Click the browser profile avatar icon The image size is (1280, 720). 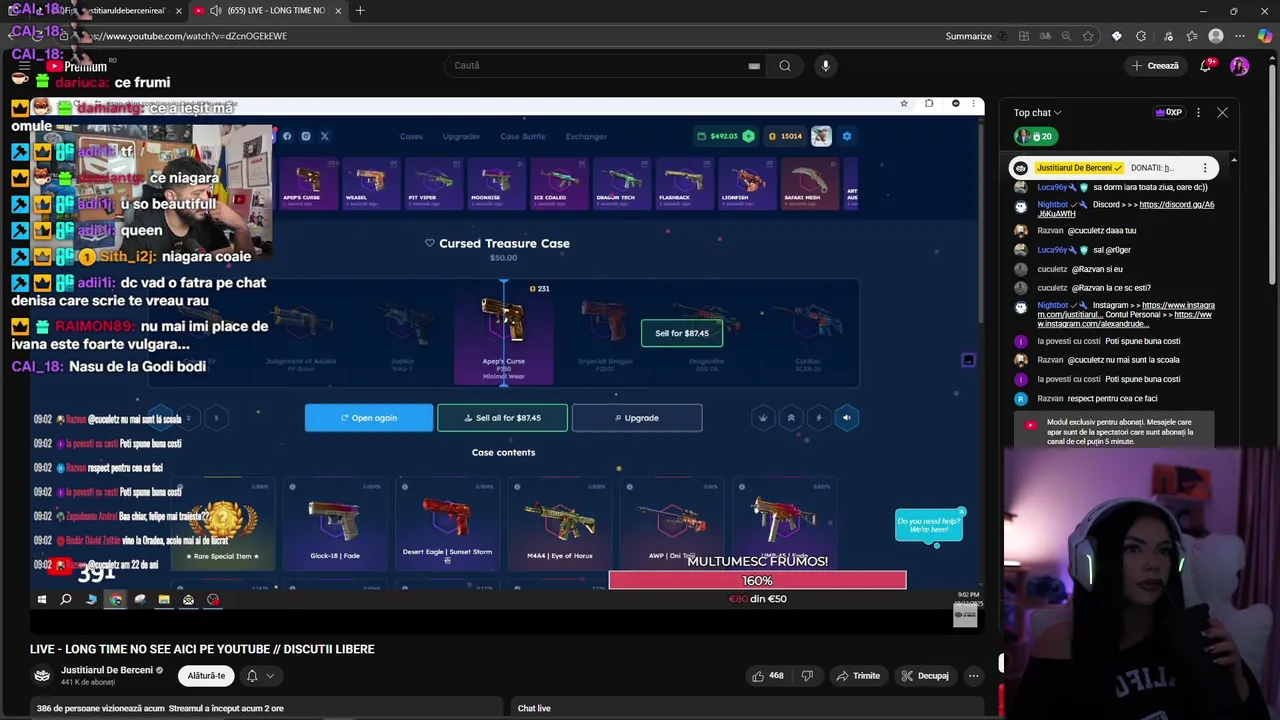(x=1216, y=36)
